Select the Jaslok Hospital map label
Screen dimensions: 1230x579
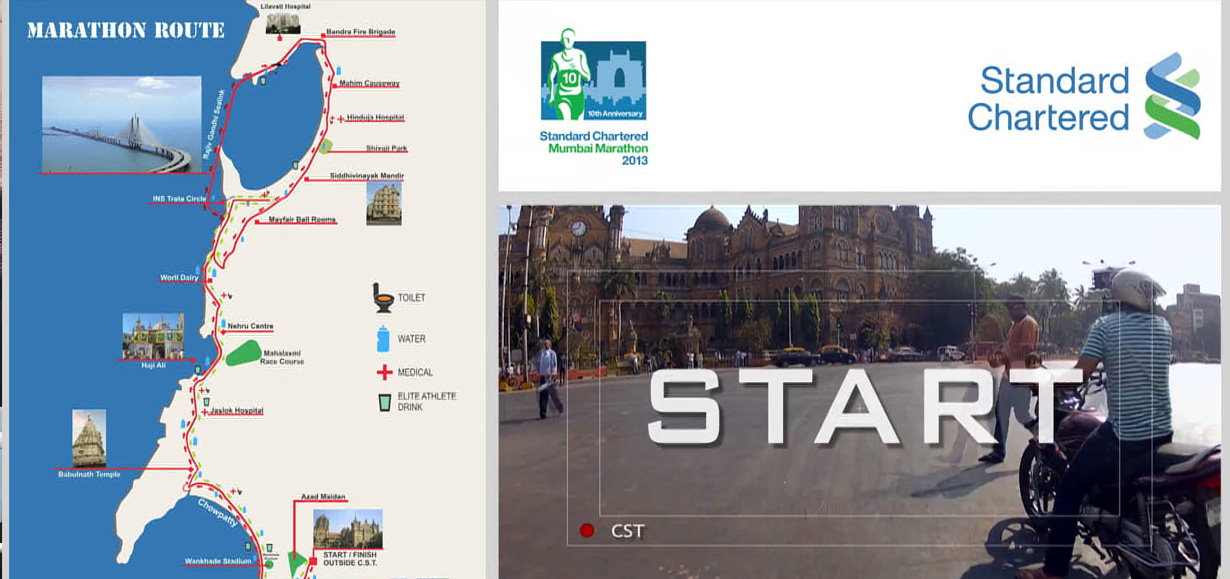[x=236, y=410]
